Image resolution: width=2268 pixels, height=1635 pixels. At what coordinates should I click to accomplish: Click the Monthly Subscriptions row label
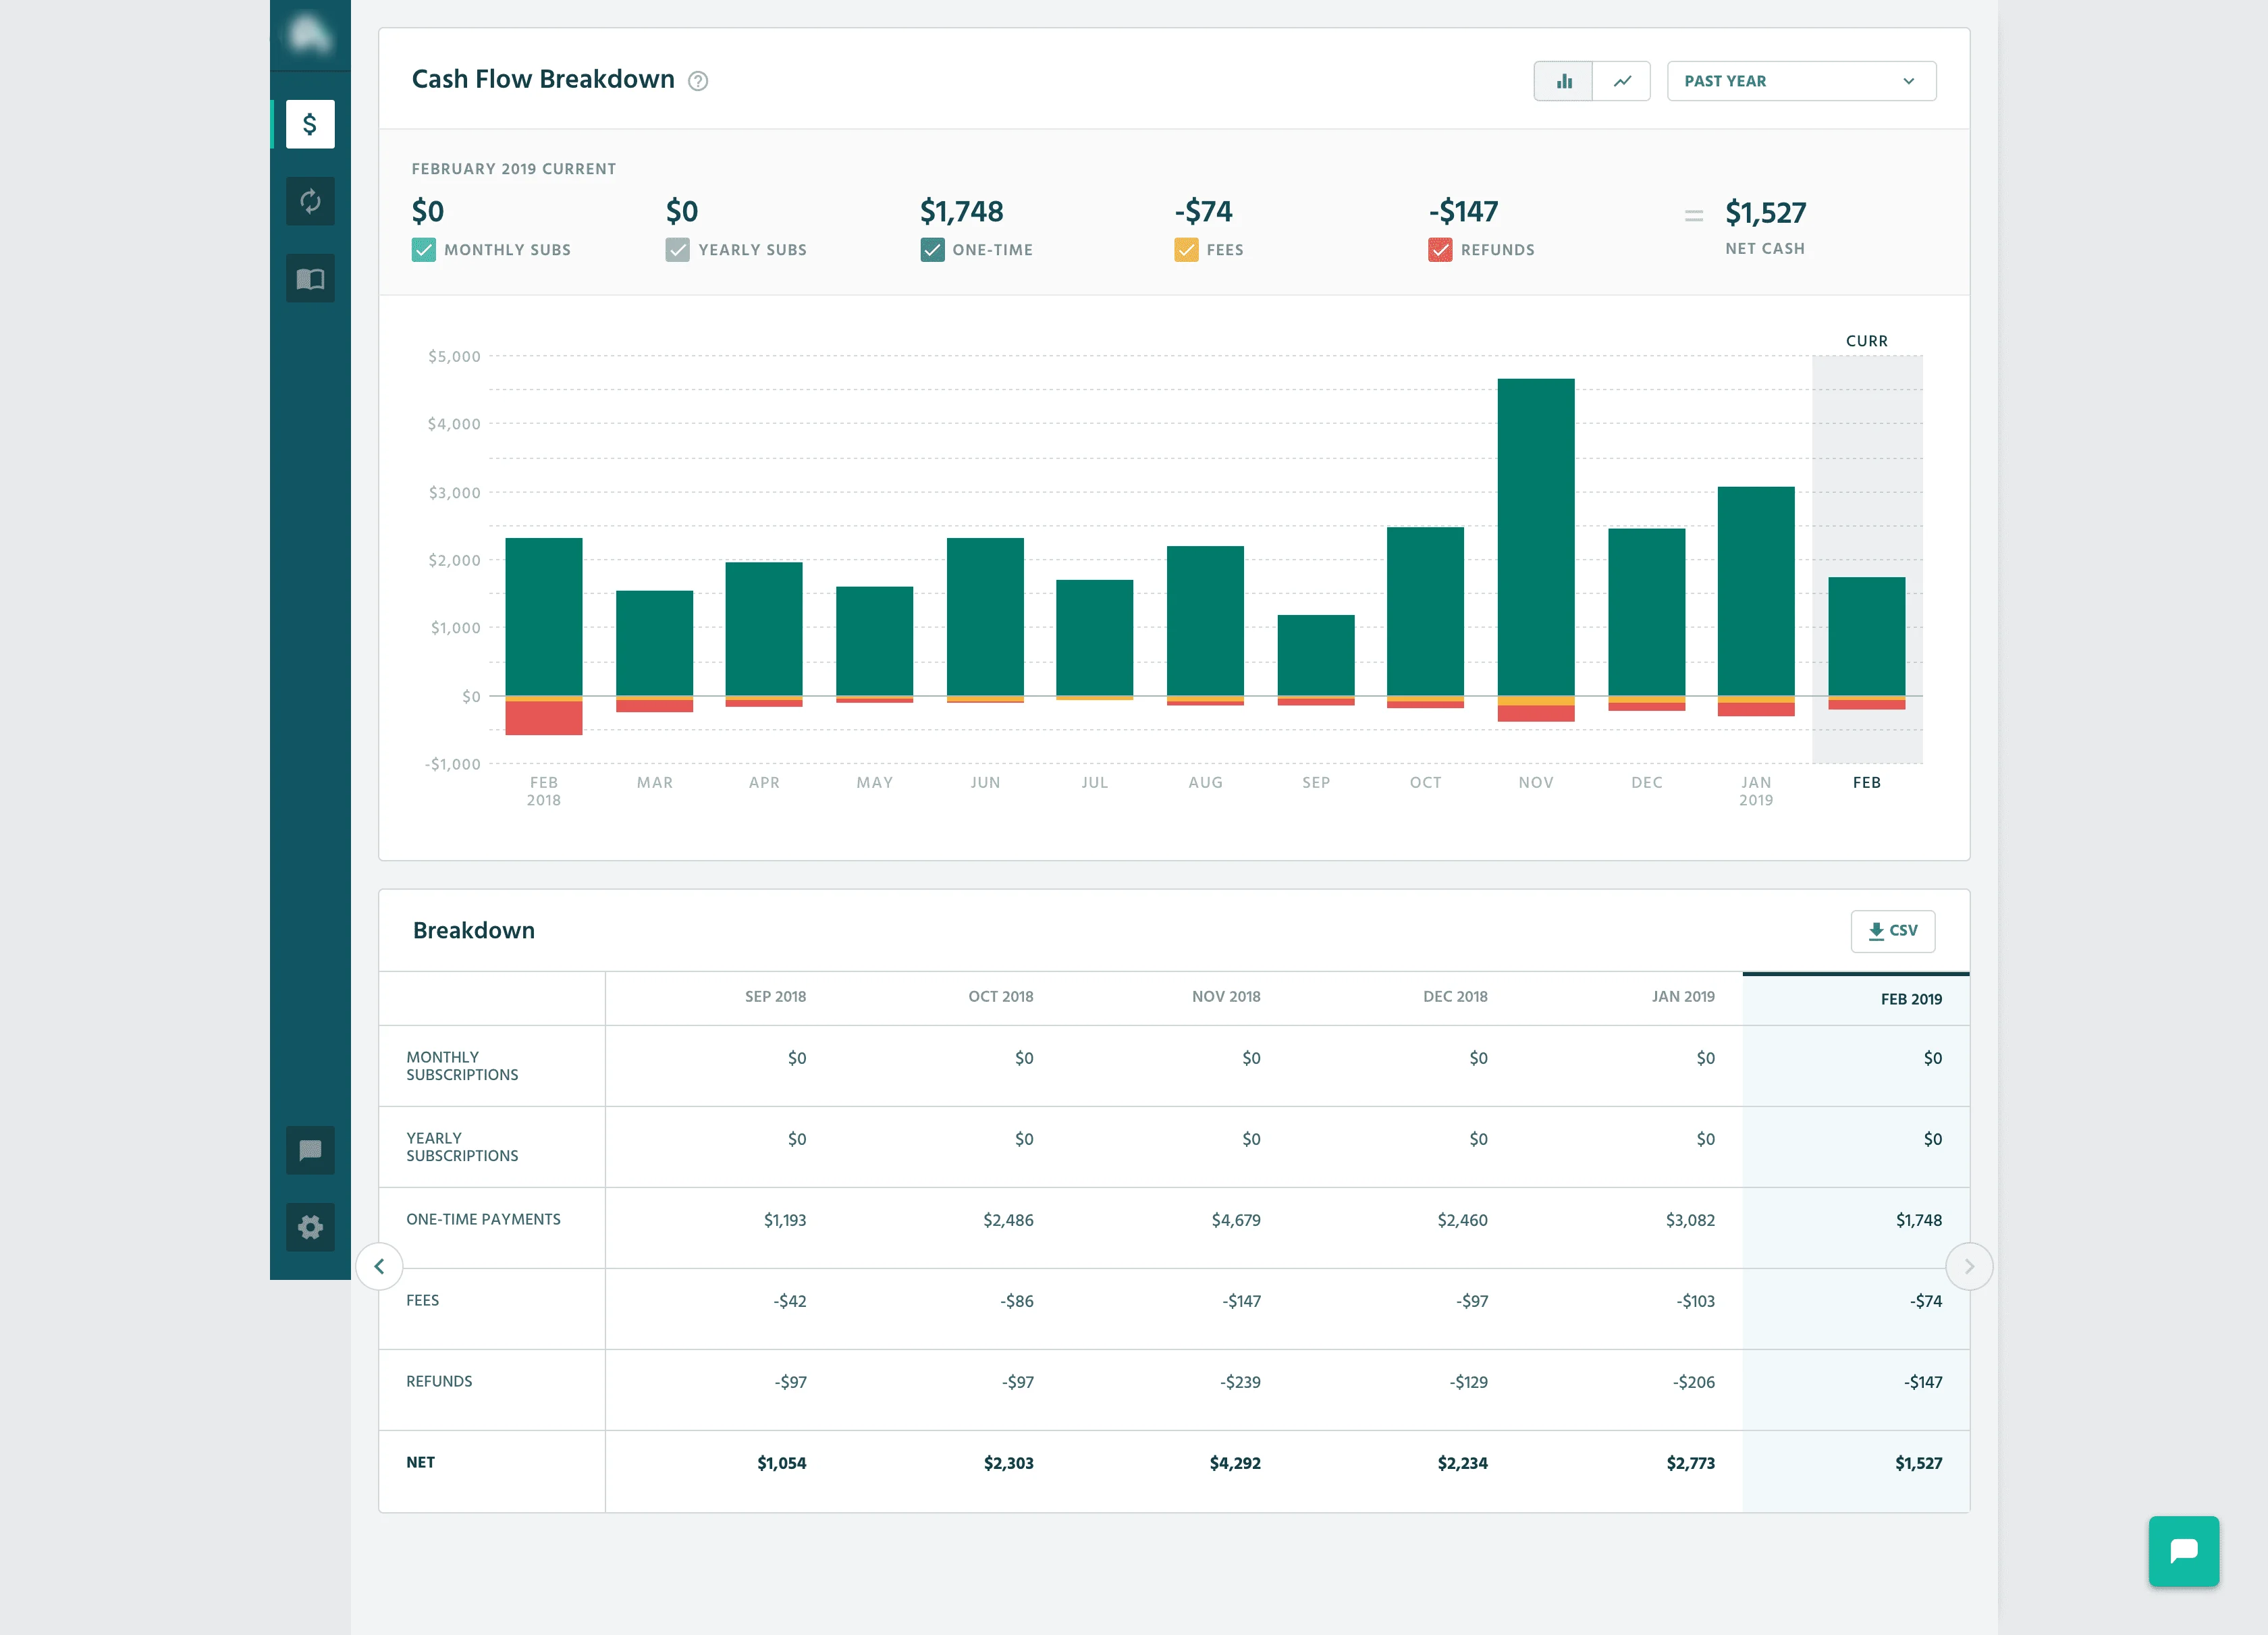[x=462, y=1066]
